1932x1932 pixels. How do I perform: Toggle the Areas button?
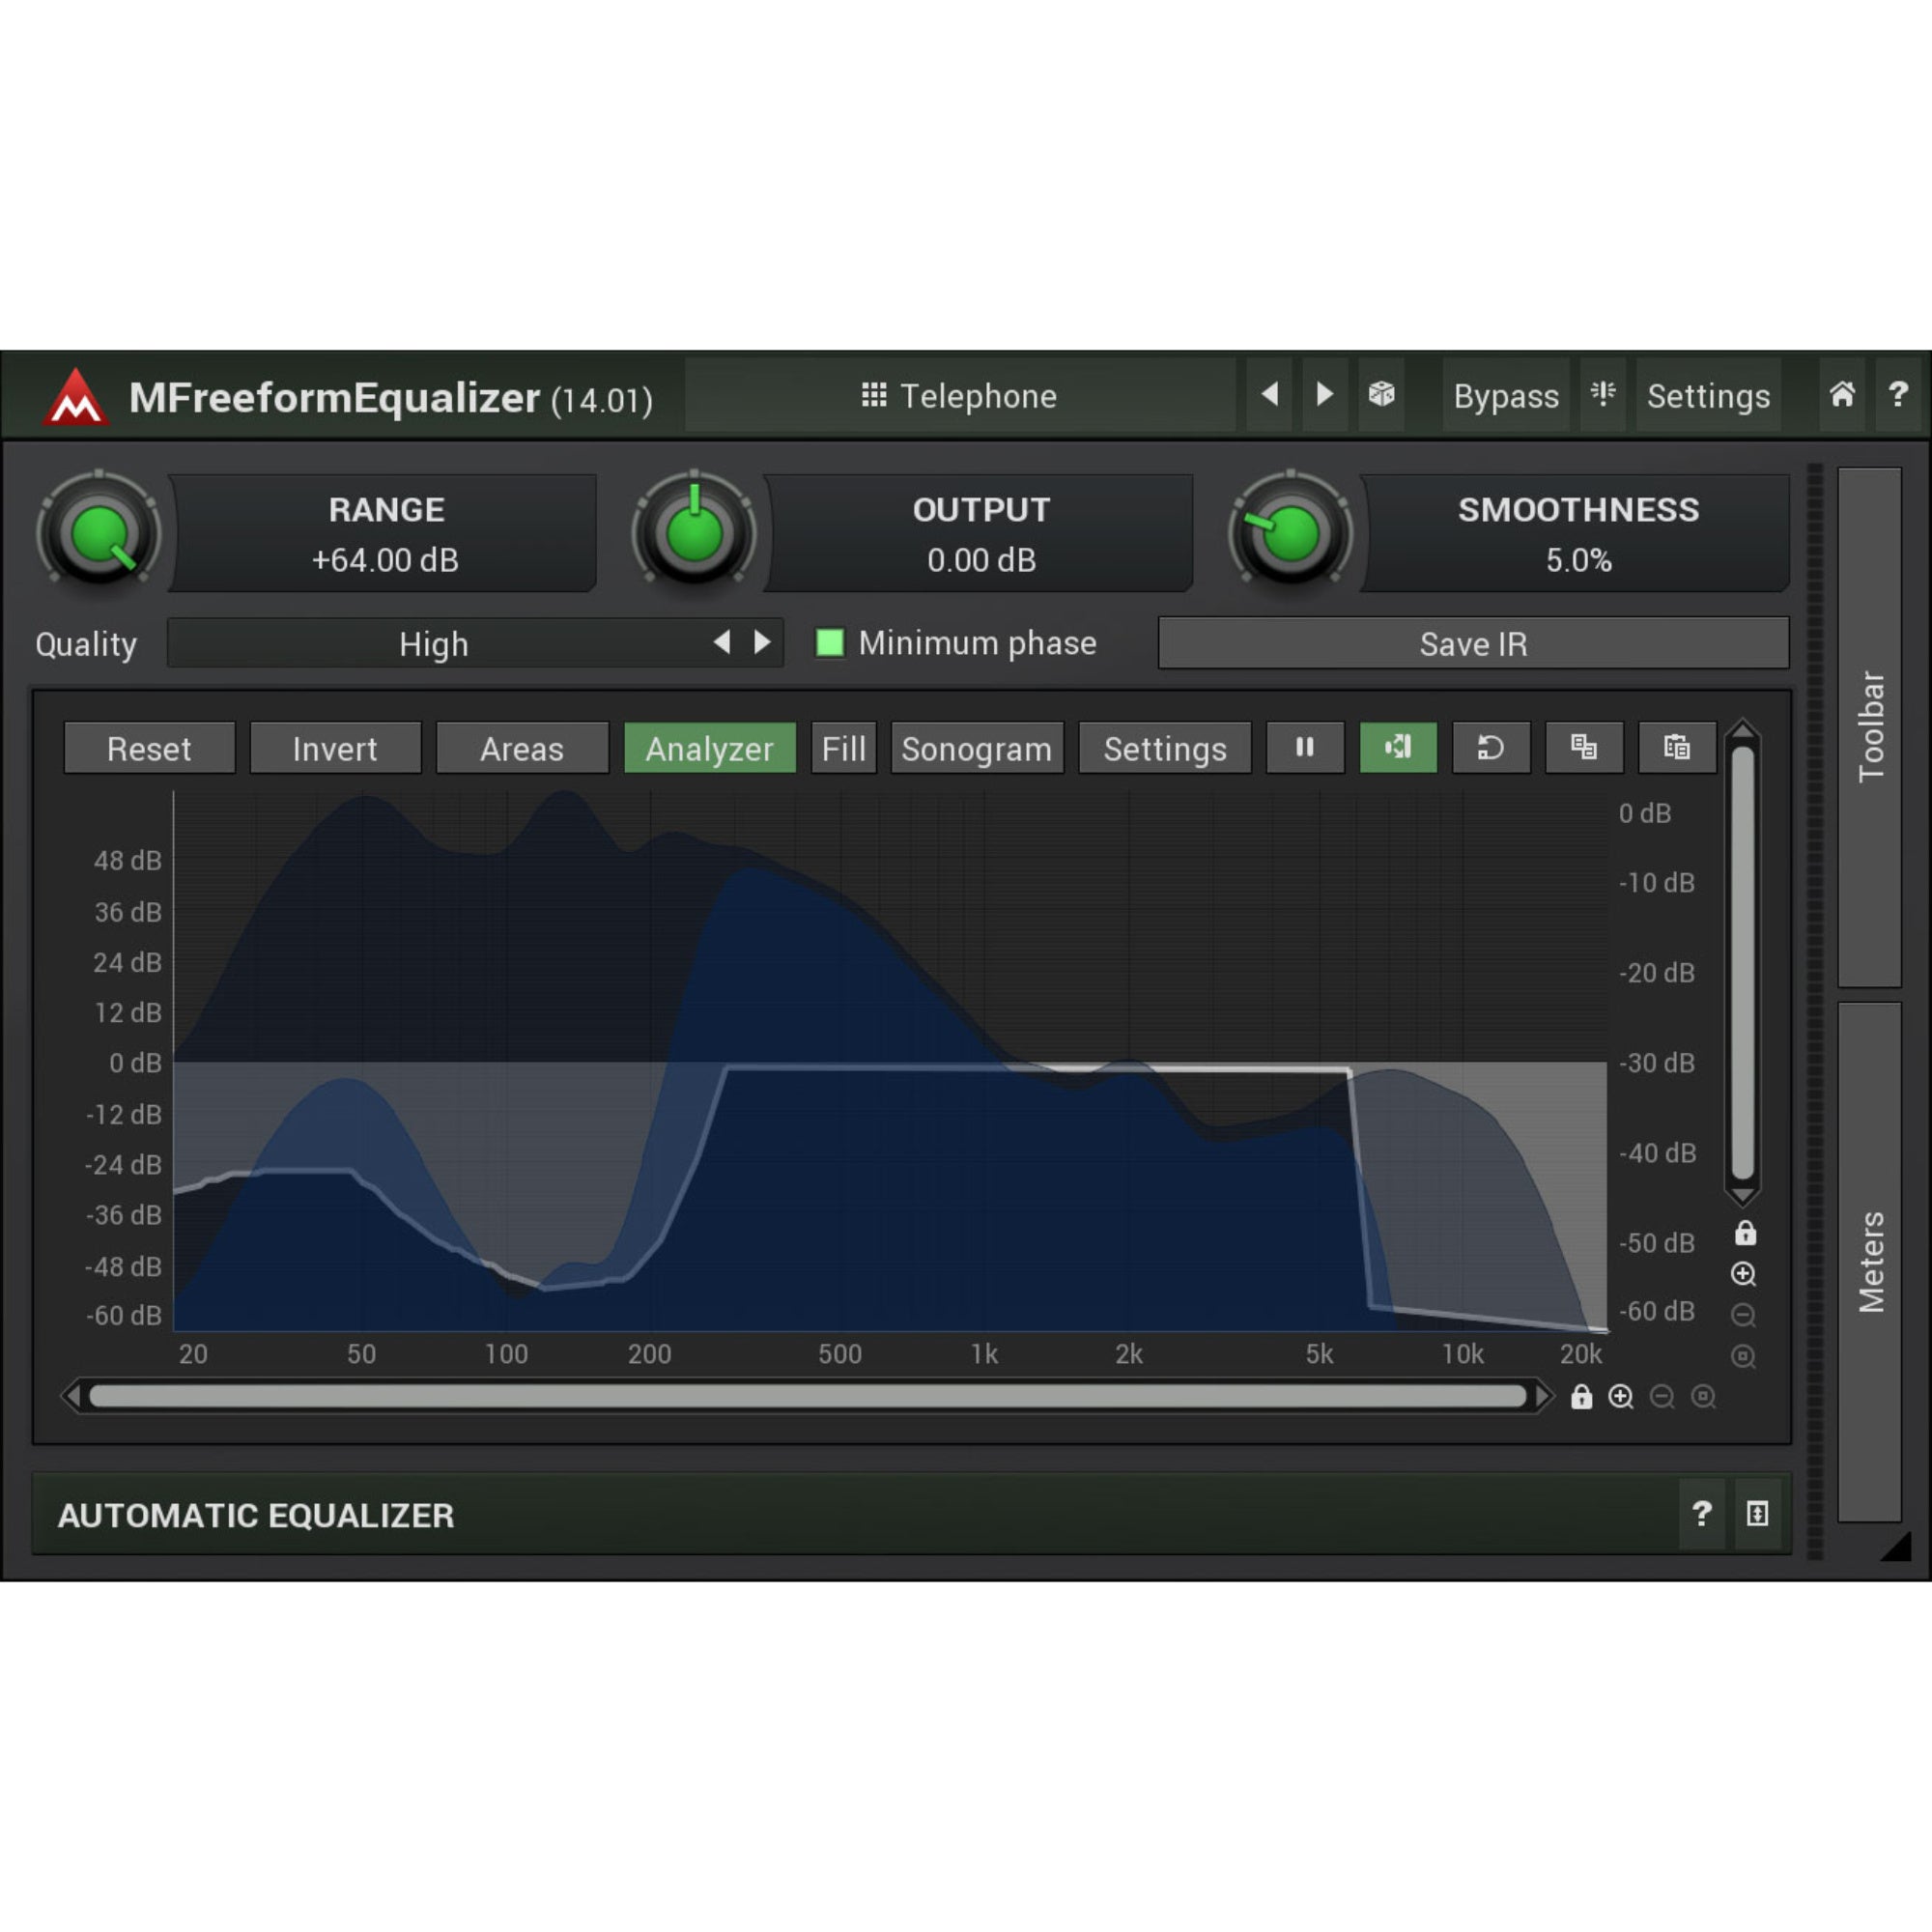coord(522,748)
